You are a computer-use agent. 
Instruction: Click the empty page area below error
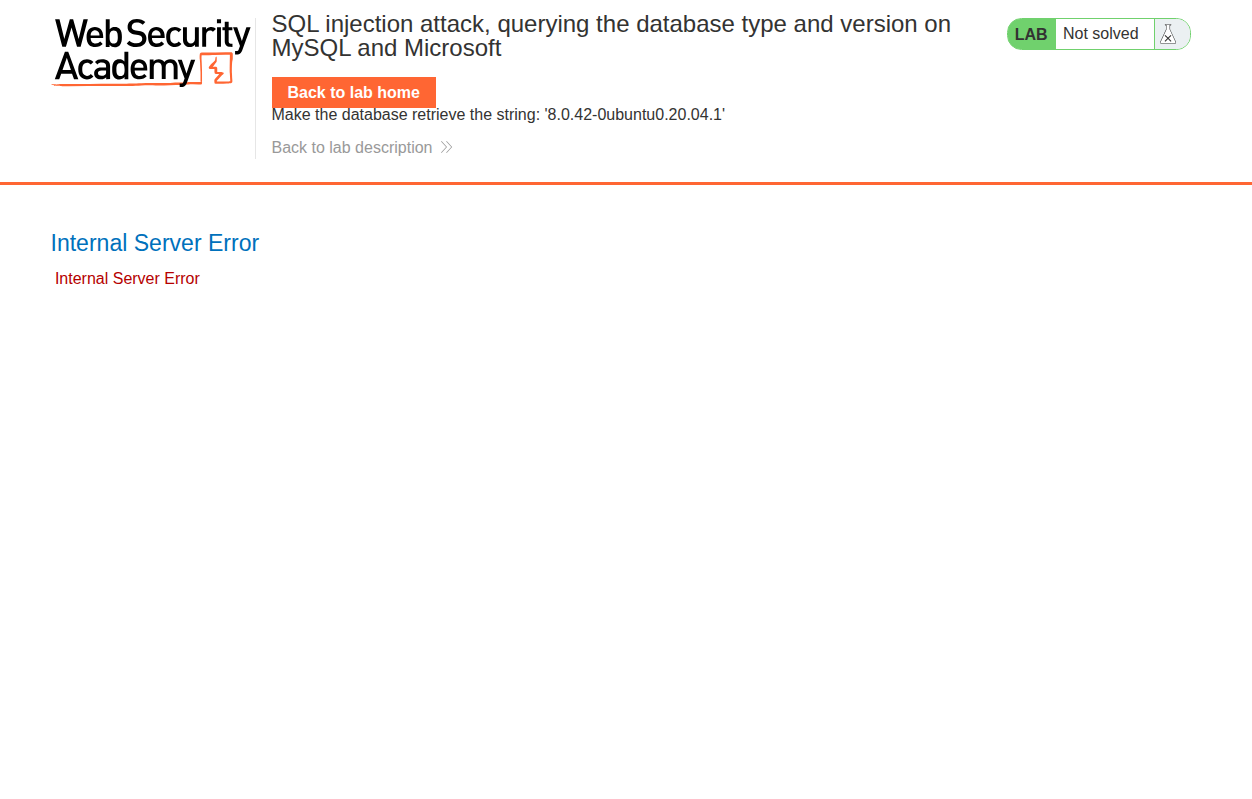point(626,540)
